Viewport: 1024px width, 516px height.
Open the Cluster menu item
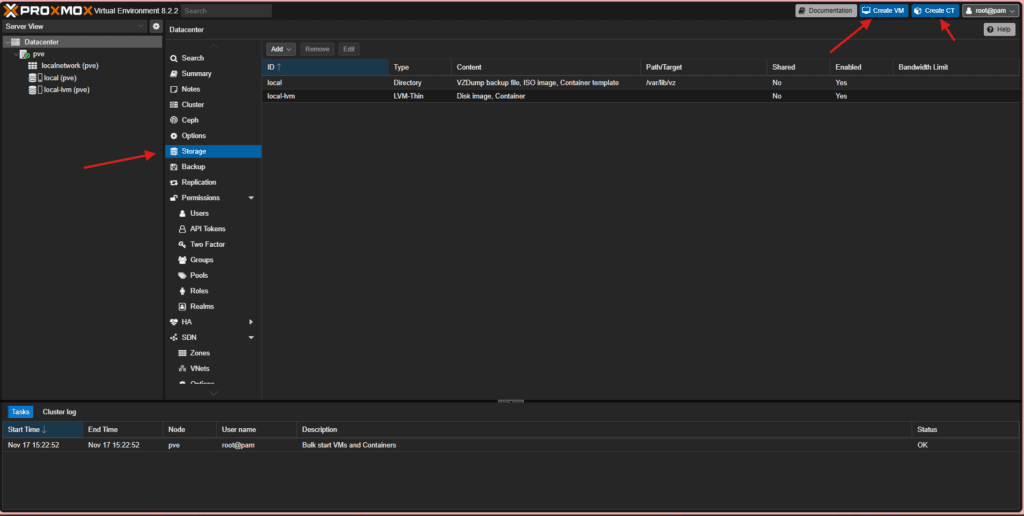pyautogui.click(x=213, y=105)
